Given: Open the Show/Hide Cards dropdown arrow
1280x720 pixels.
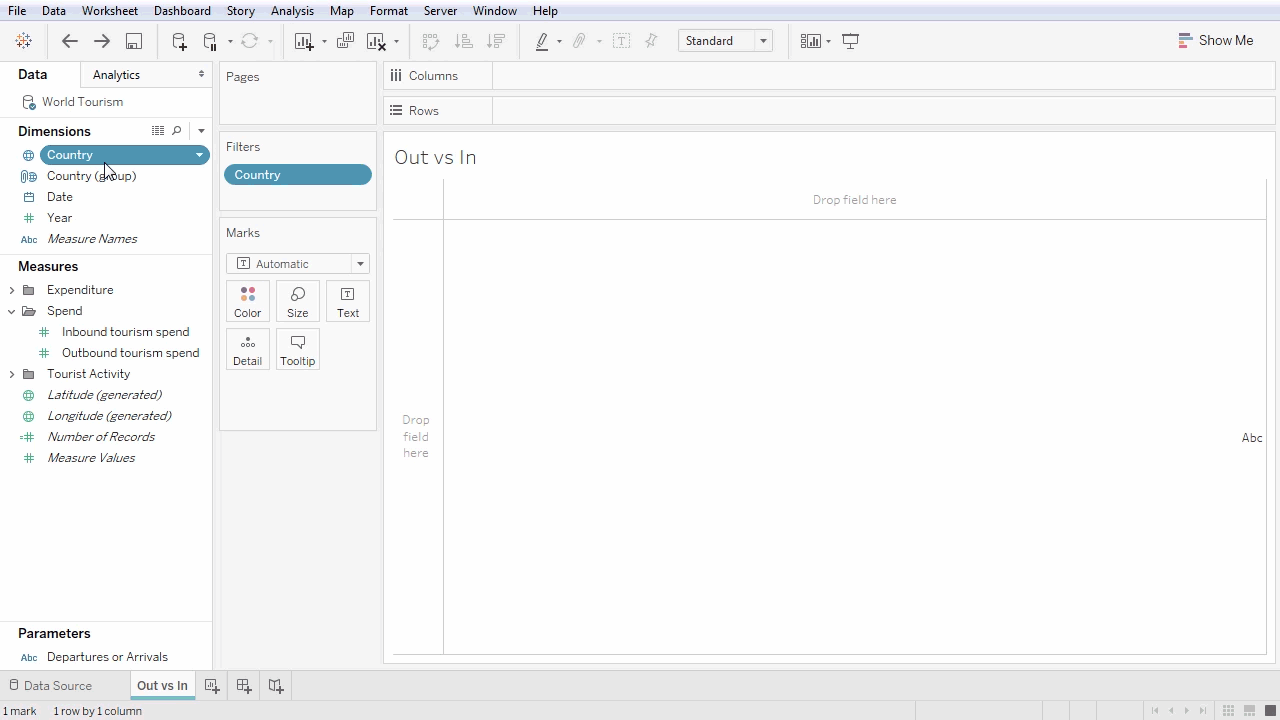Looking at the screenshot, I should [x=828, y=42].
